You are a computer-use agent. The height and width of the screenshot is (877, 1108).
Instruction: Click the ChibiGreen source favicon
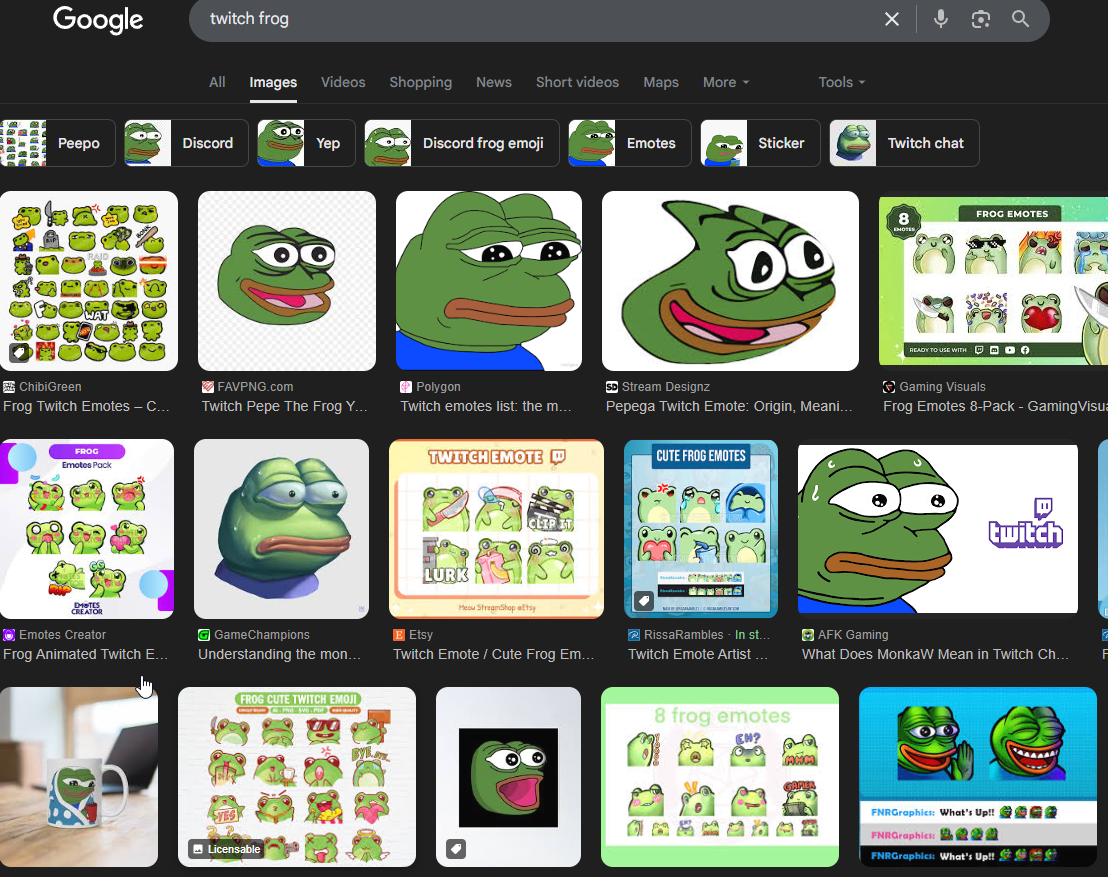click(x=9, y=387)
